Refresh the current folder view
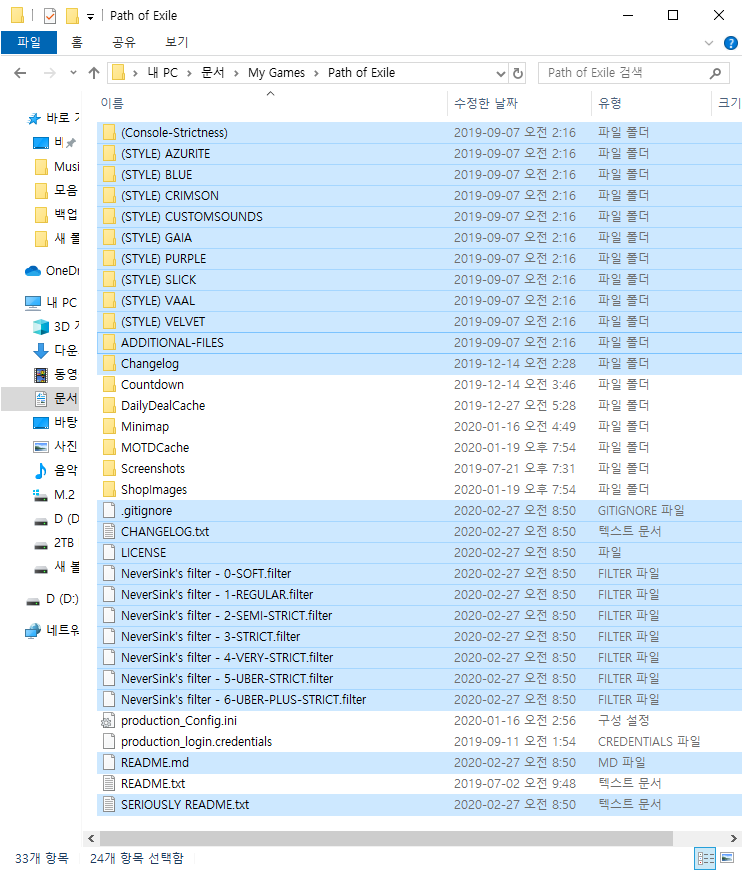This screenshot has width=743, height=871. tap(518, 73)
